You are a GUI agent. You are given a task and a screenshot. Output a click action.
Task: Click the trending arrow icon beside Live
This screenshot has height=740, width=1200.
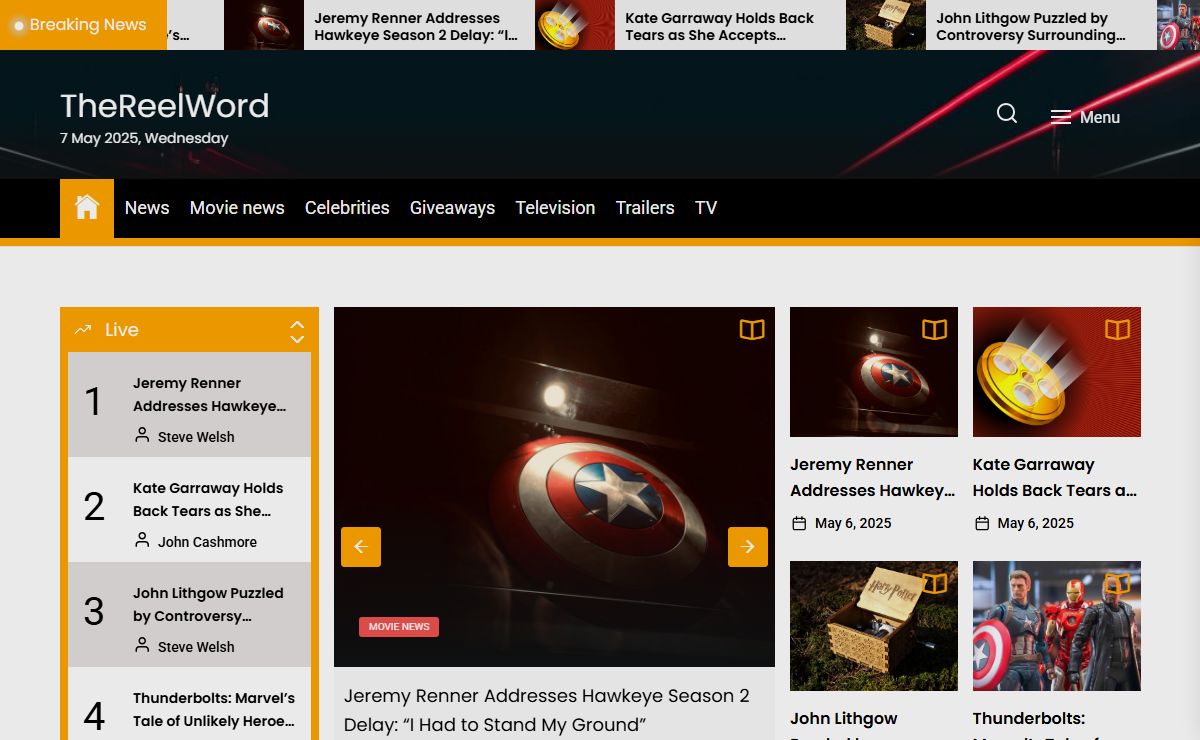click(x=83, y=329)
